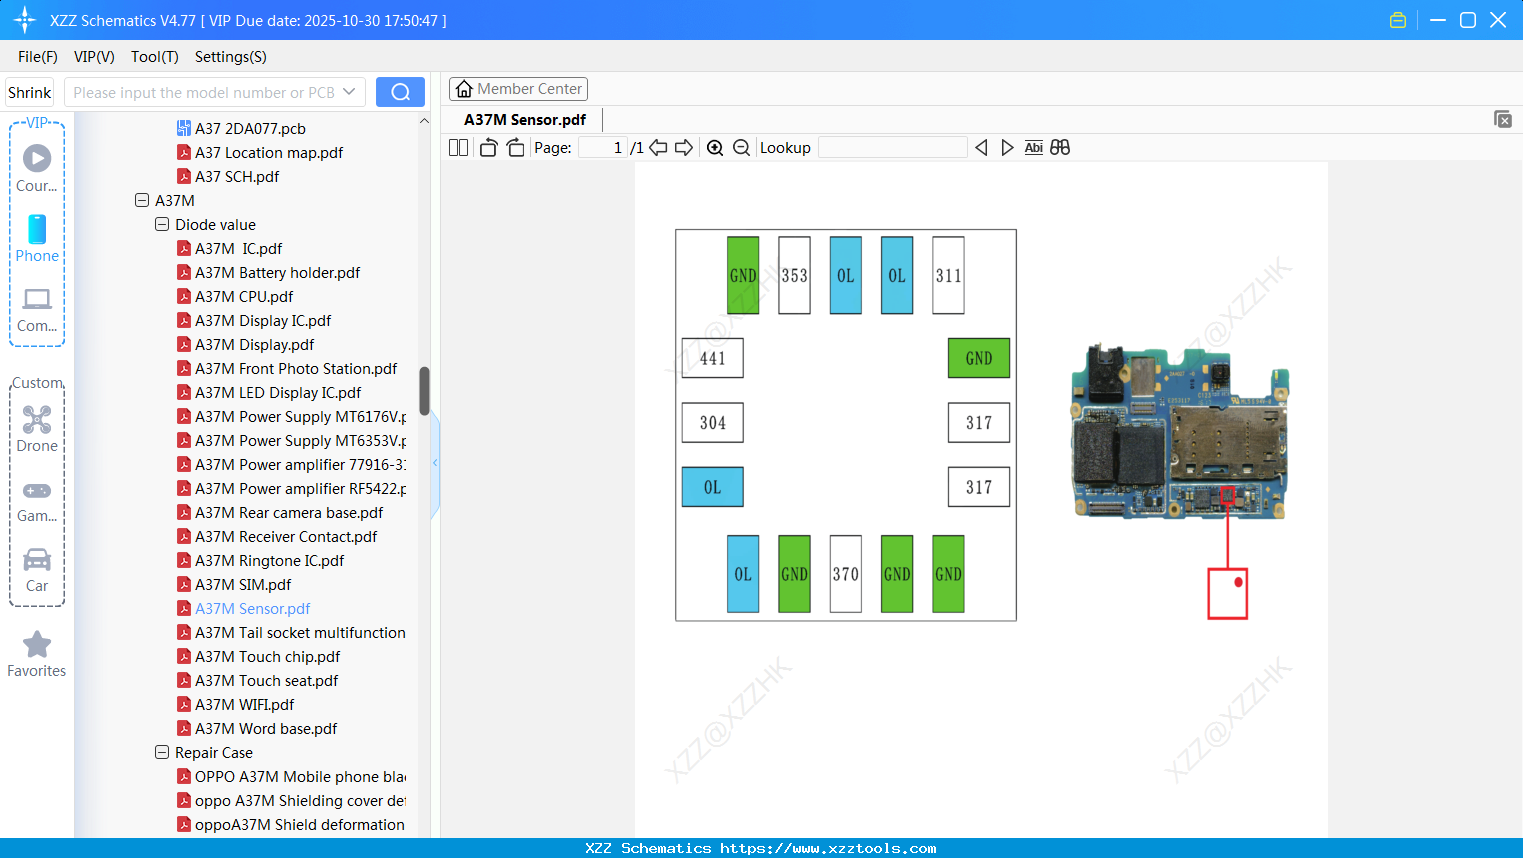Screen dimensions: 1523x858
Task: Zoom out of the PDF
Action: coord(741,148)
